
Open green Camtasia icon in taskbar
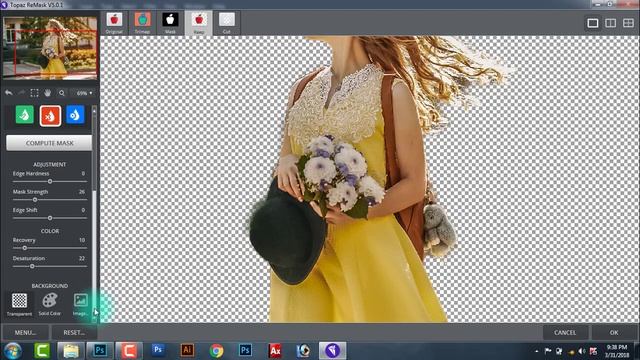point(42,351)
